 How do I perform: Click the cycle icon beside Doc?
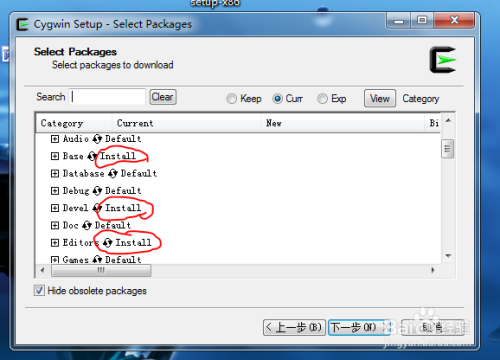coord(87,225)
